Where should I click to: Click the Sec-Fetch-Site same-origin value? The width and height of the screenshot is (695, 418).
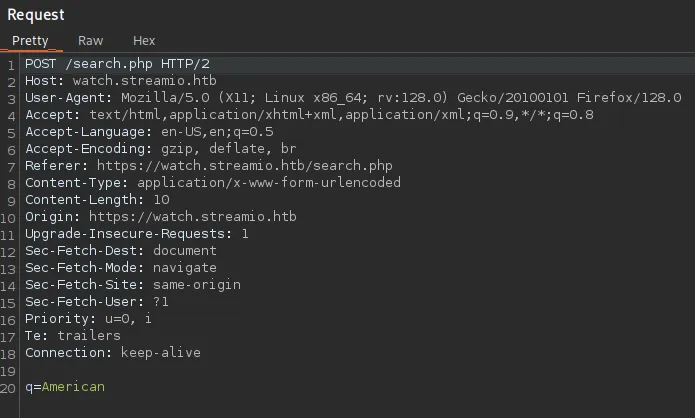pyautogui.click(x=184, y=285)
